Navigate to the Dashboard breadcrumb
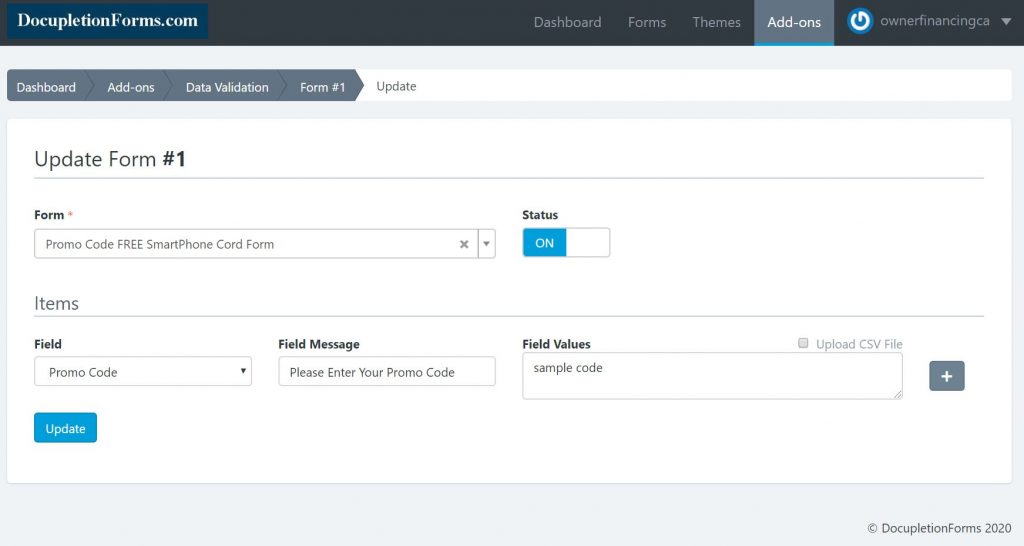1024x546 pixels. pos(46,87)
